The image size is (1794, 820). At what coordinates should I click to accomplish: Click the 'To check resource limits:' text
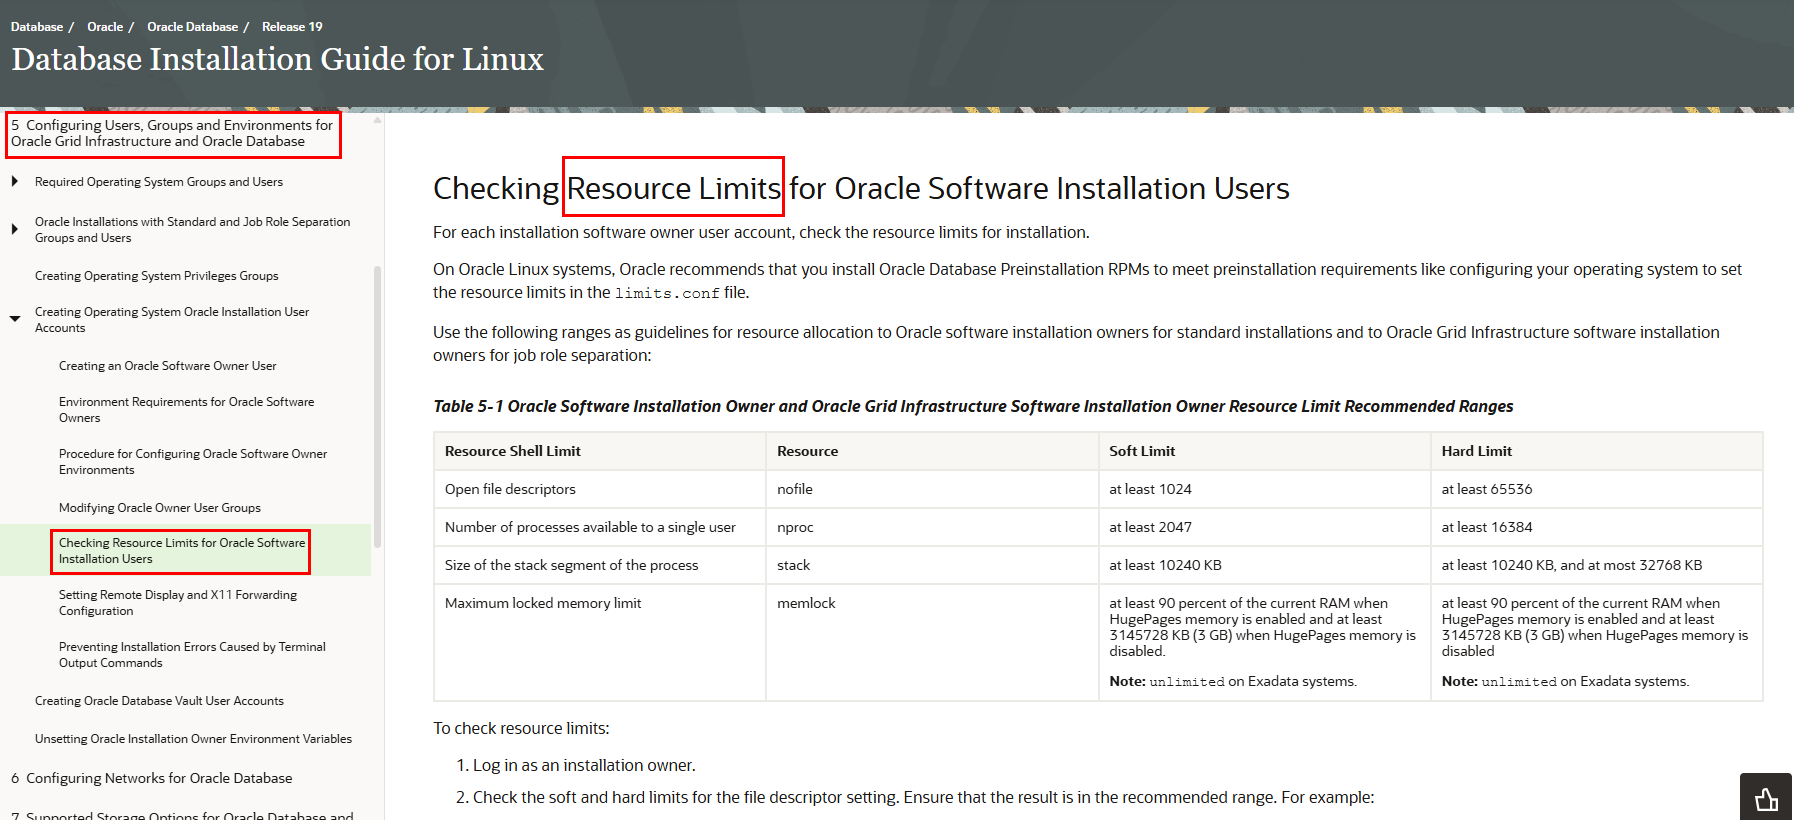coord(521,728)
